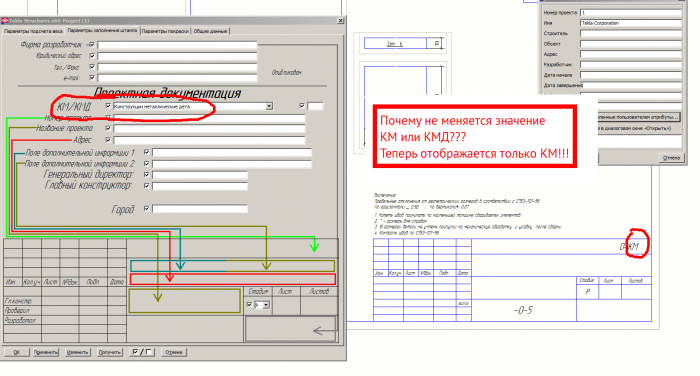Screen dimensions: 700x376
Task: Toggle the Генеральный директор checkbox
Action: (x=146, y=175)
